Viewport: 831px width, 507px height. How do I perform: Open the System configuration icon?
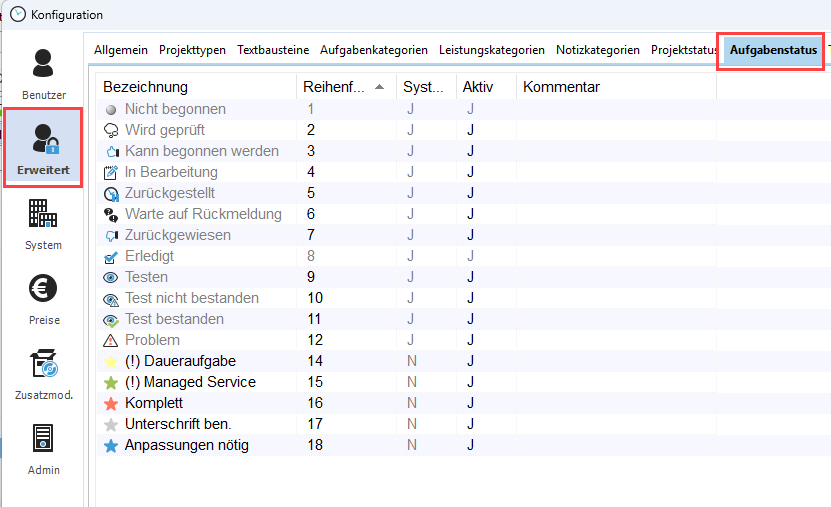tap(43, 222)
